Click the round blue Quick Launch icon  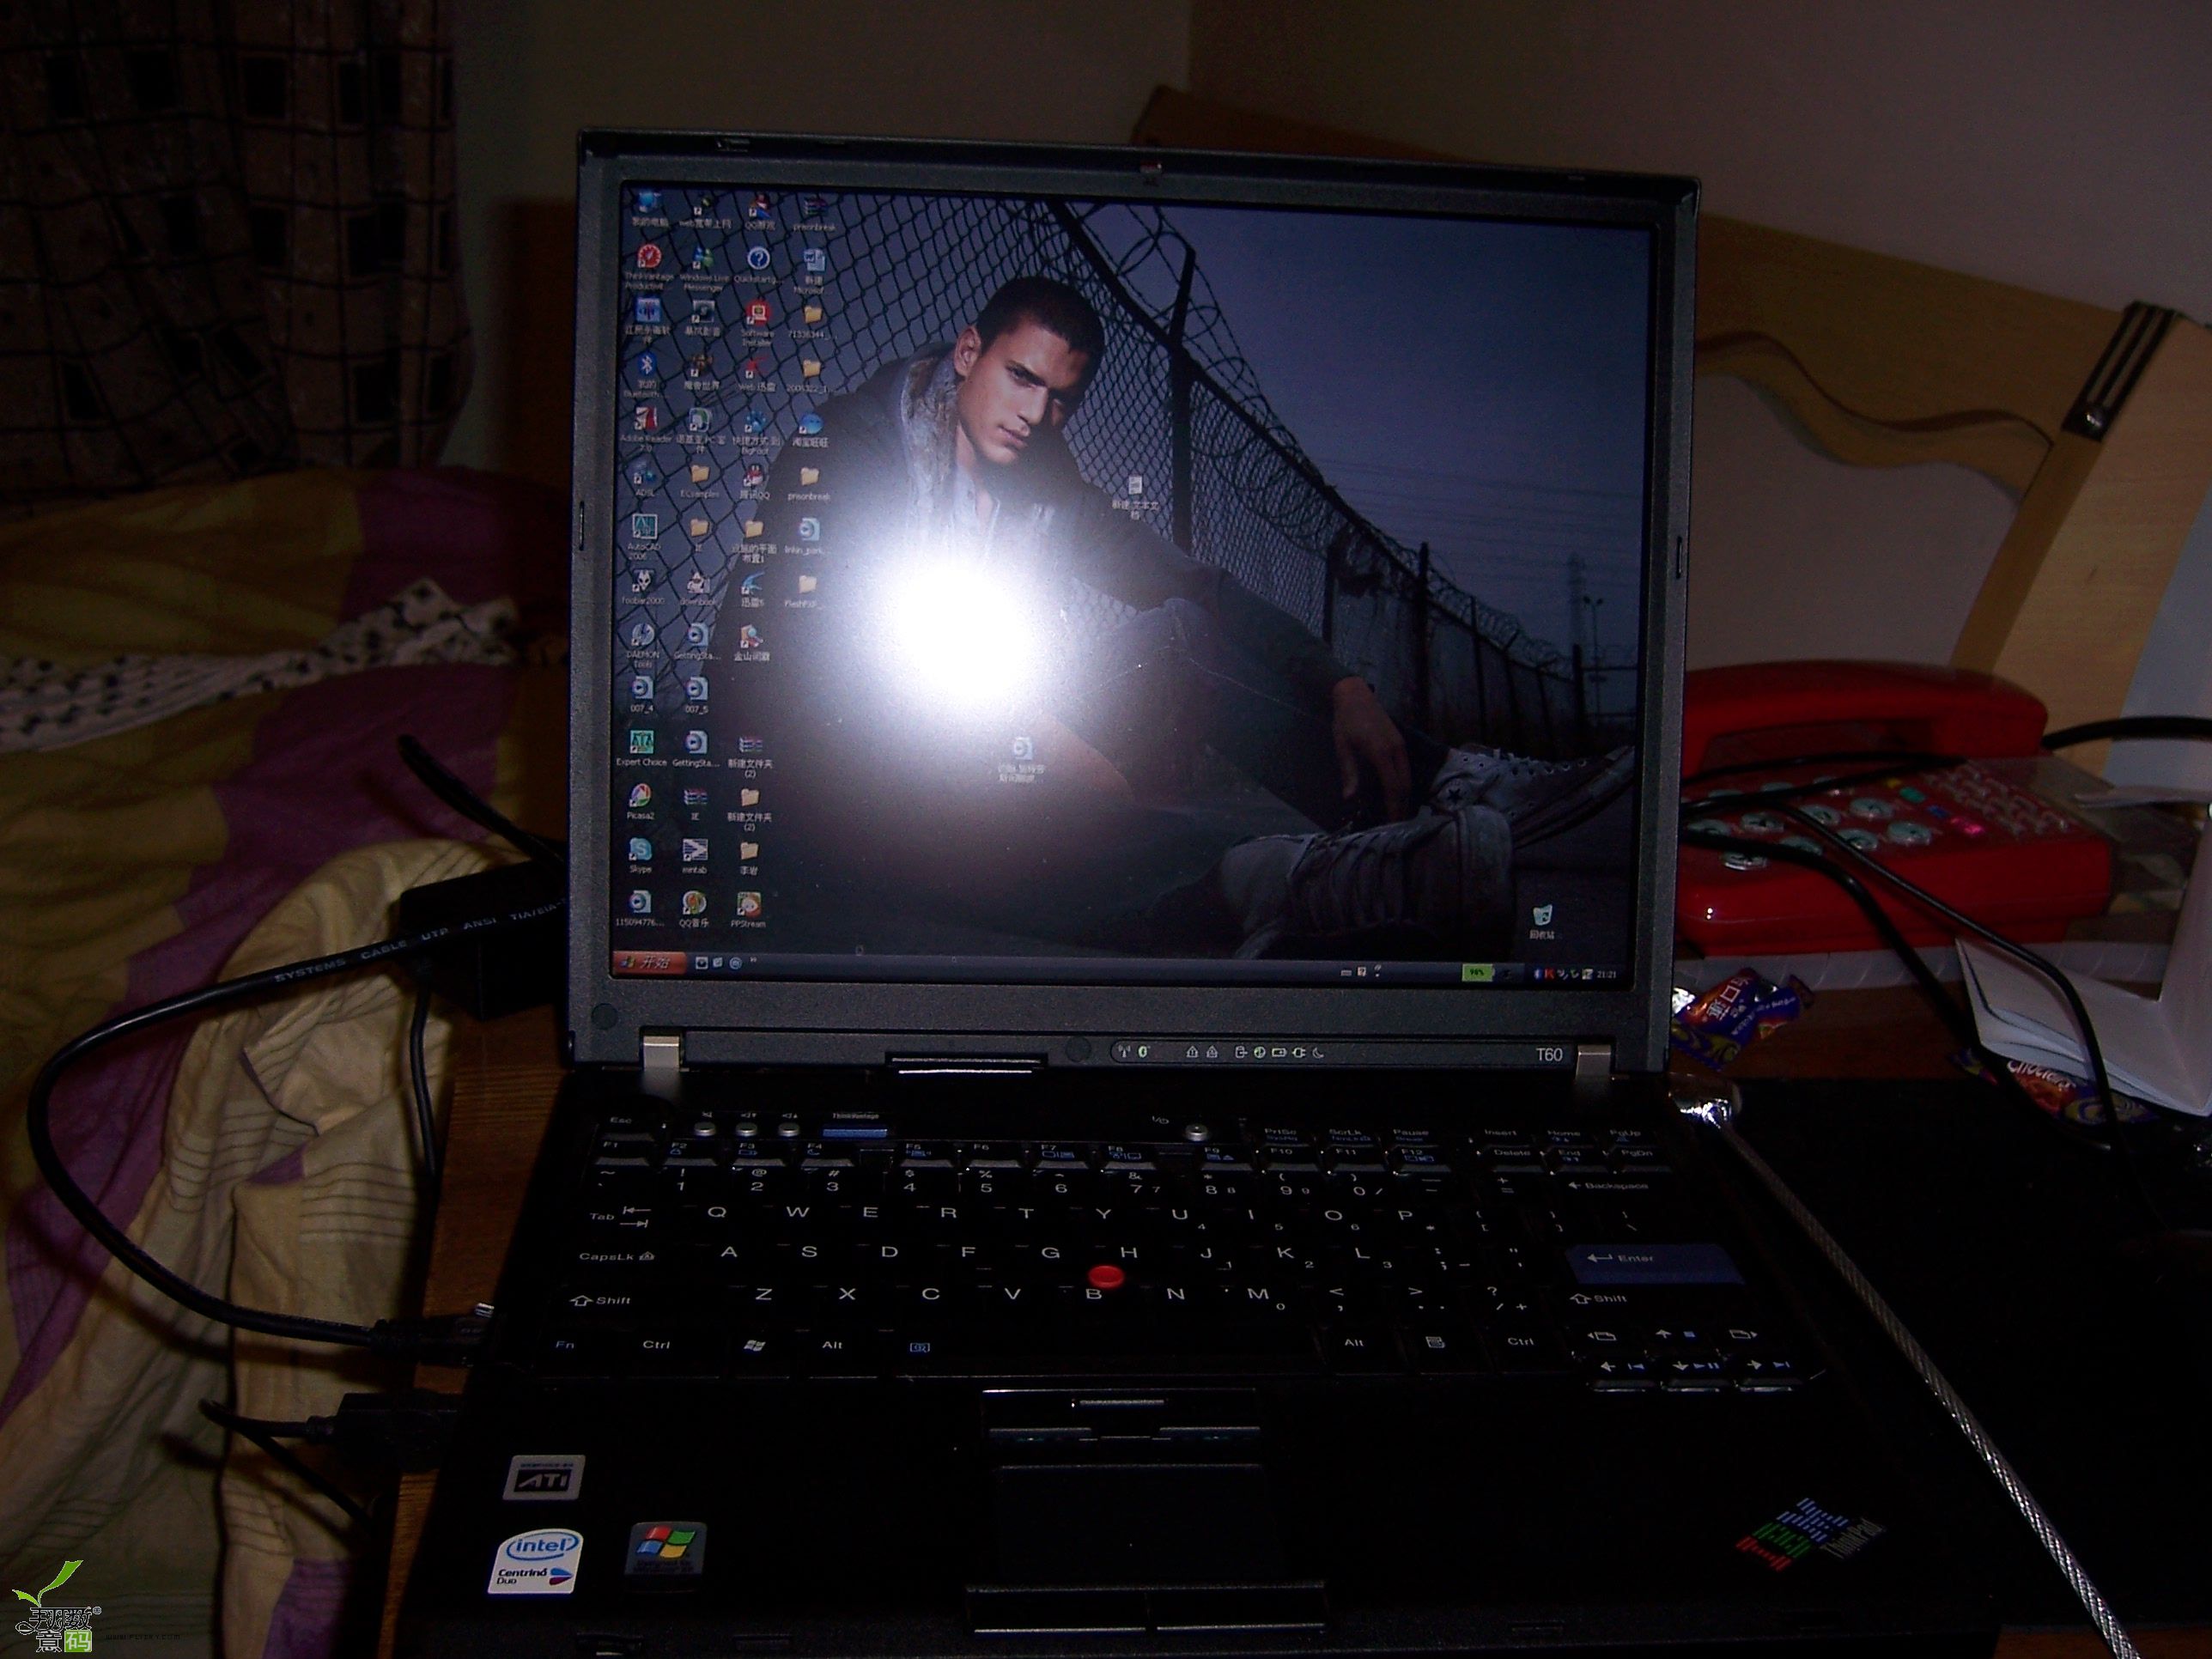tap(736, 963)
